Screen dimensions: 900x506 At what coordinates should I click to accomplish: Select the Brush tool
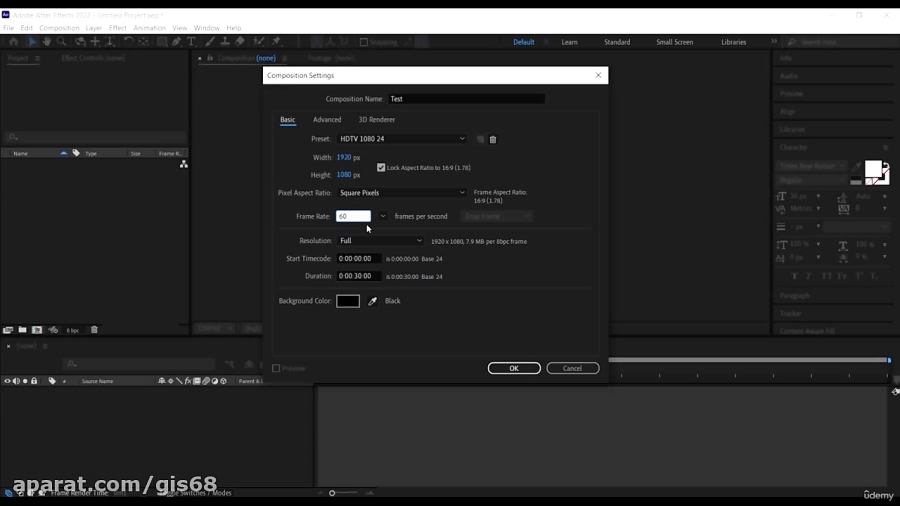[x=210, y=41]
